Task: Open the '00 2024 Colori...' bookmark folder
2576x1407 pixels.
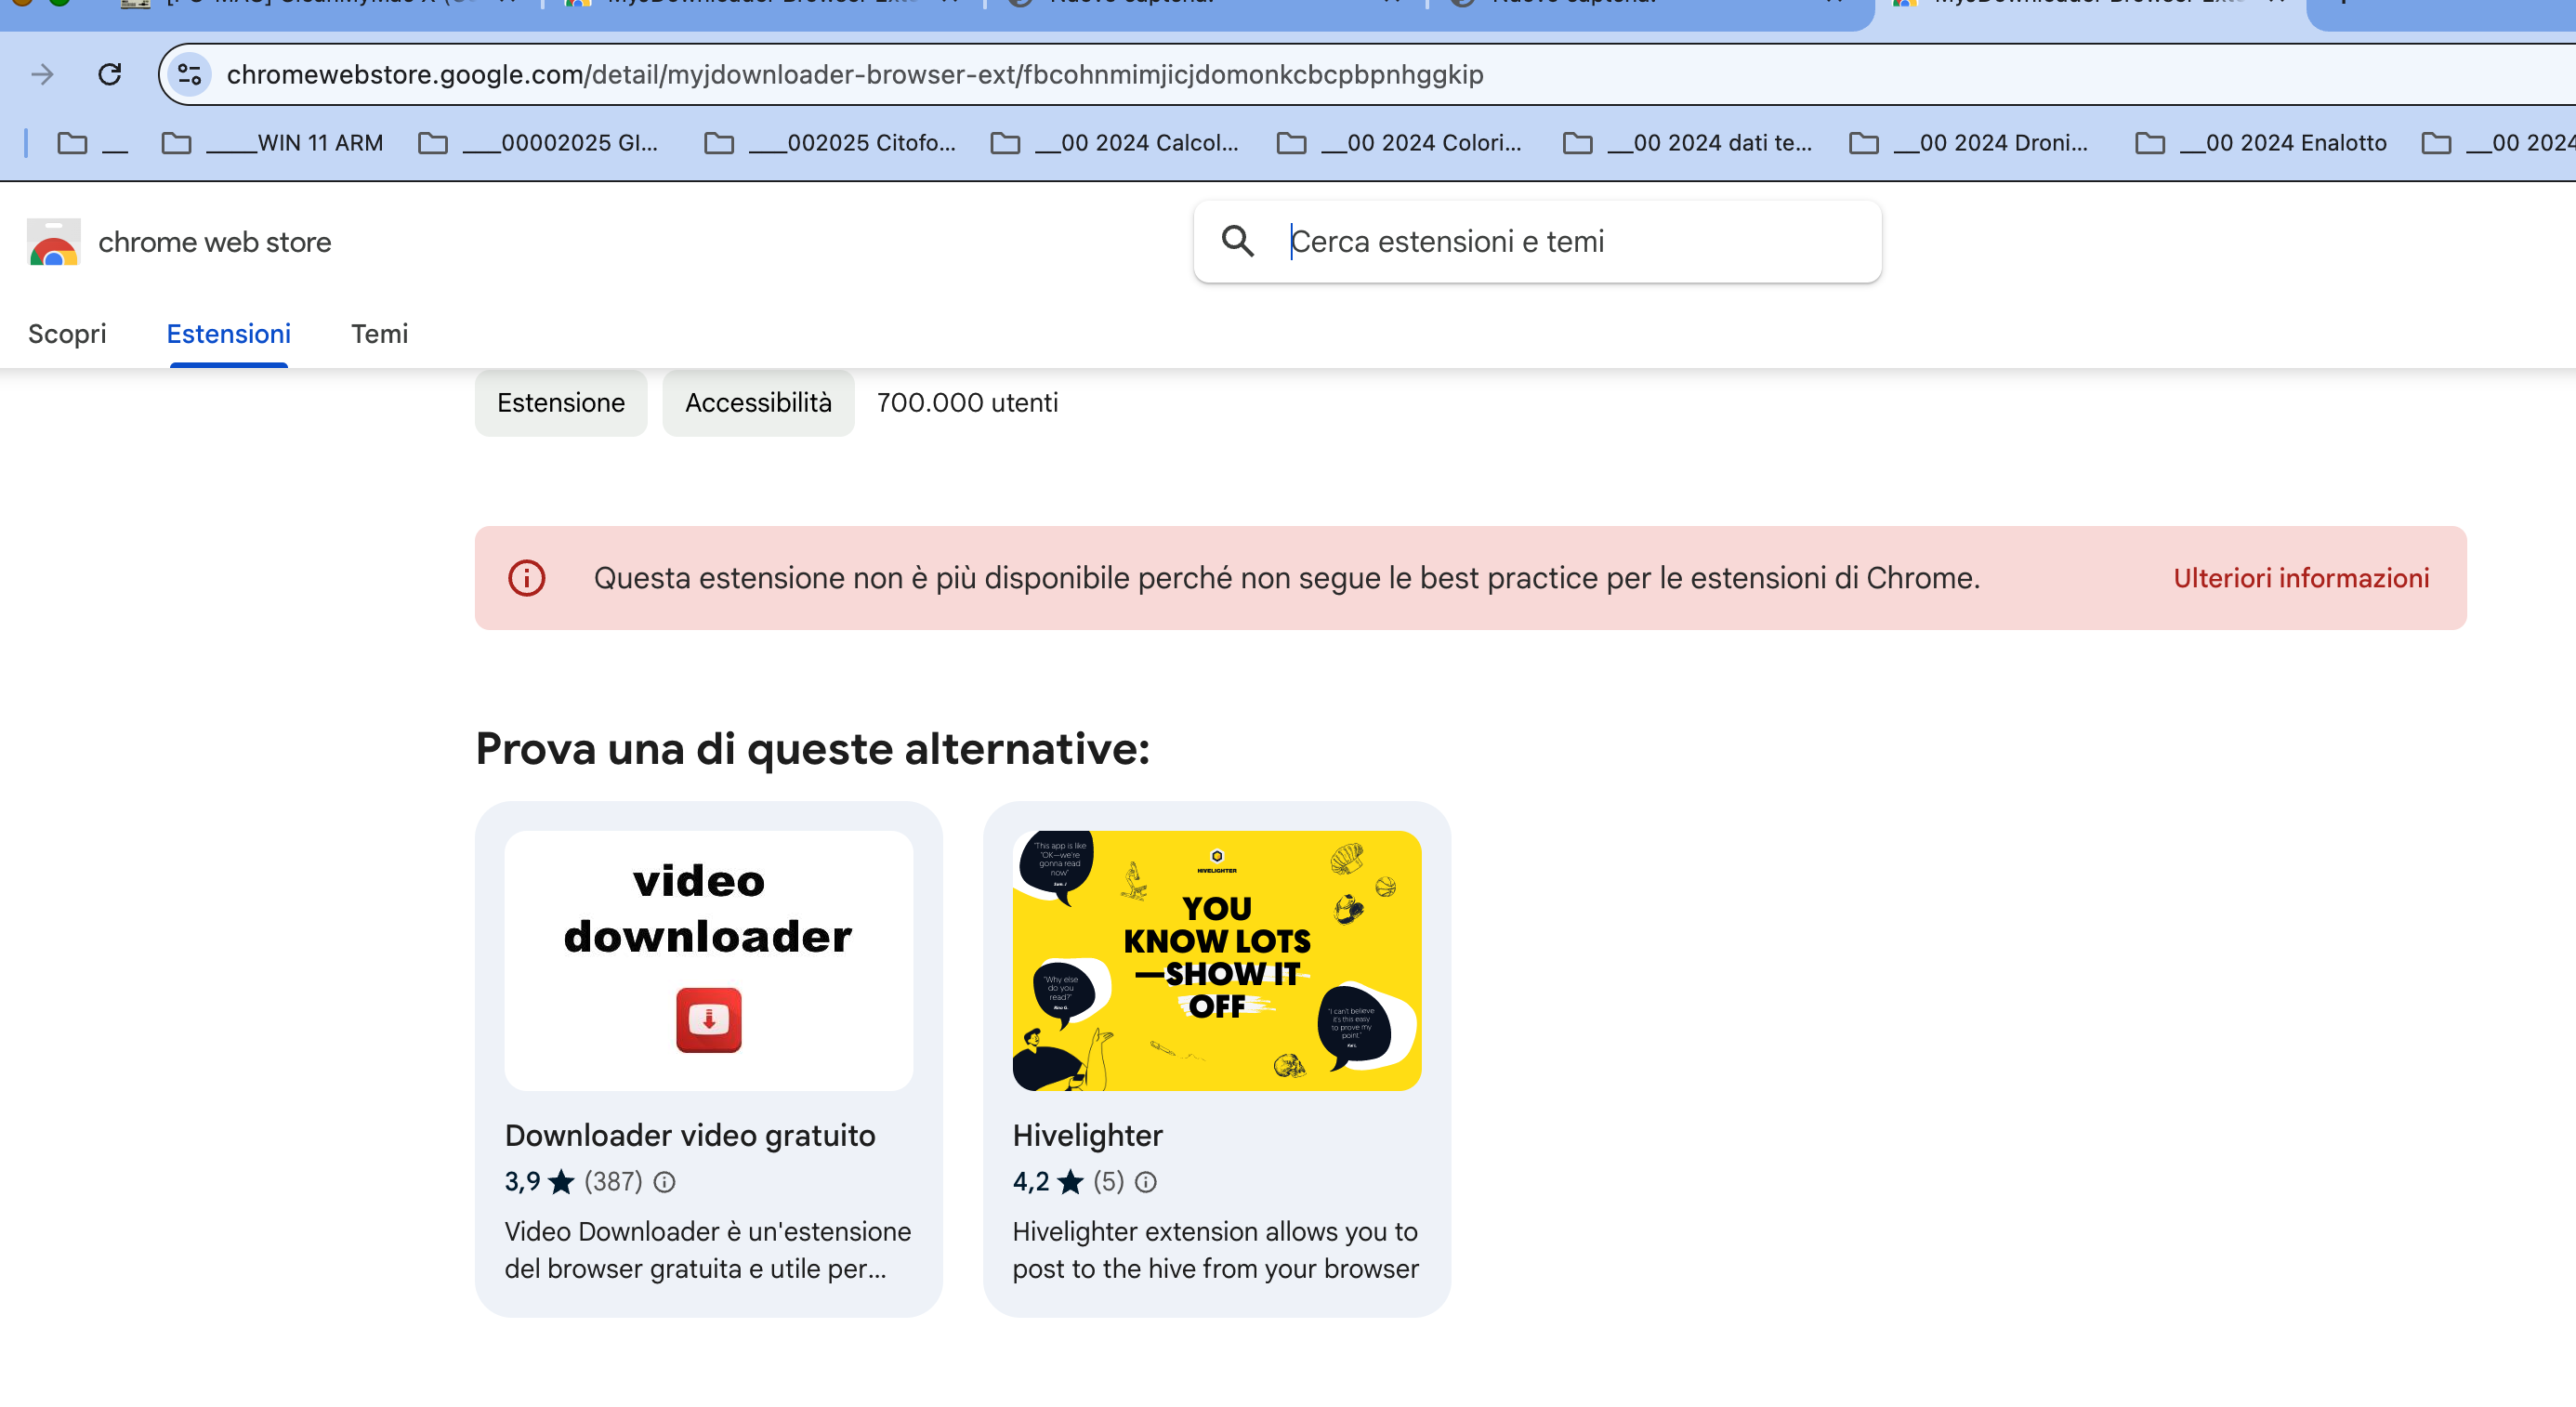Action: 1399,143
